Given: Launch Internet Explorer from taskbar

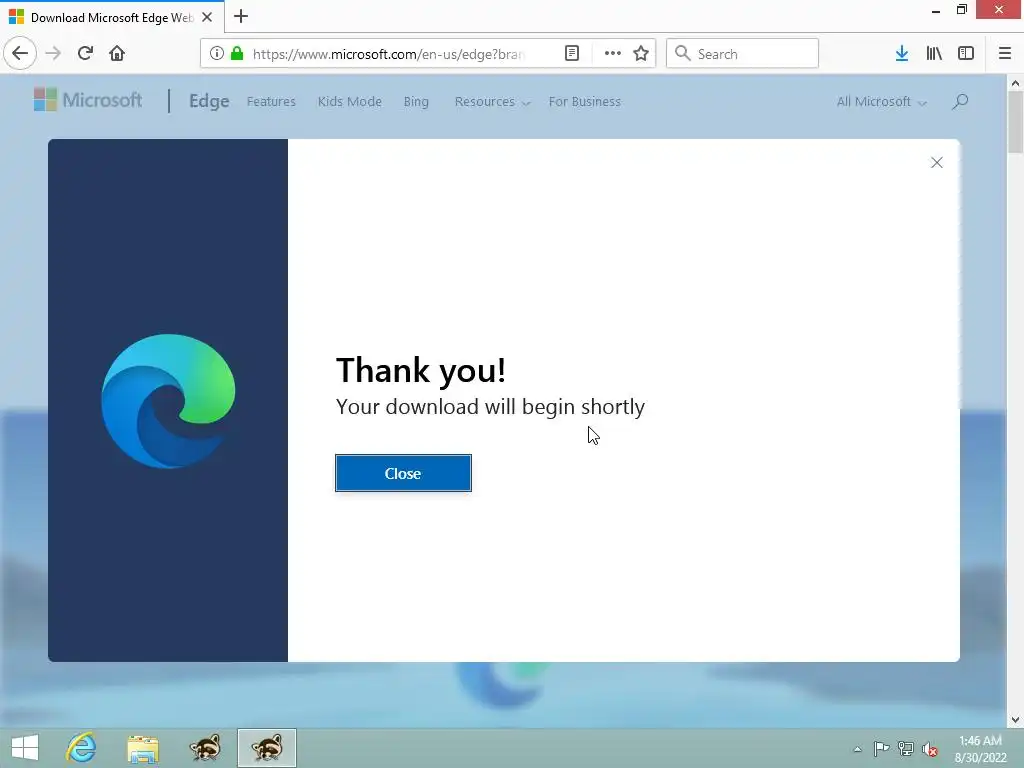Looking at the screenshot, I should tap(81, 748).
